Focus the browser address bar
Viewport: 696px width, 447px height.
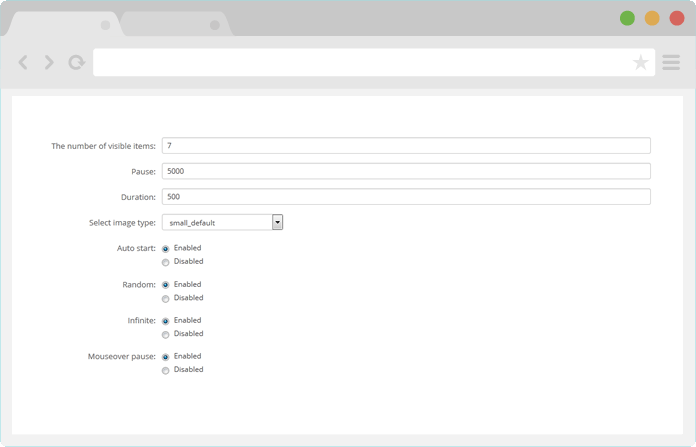tap(374, 62)
